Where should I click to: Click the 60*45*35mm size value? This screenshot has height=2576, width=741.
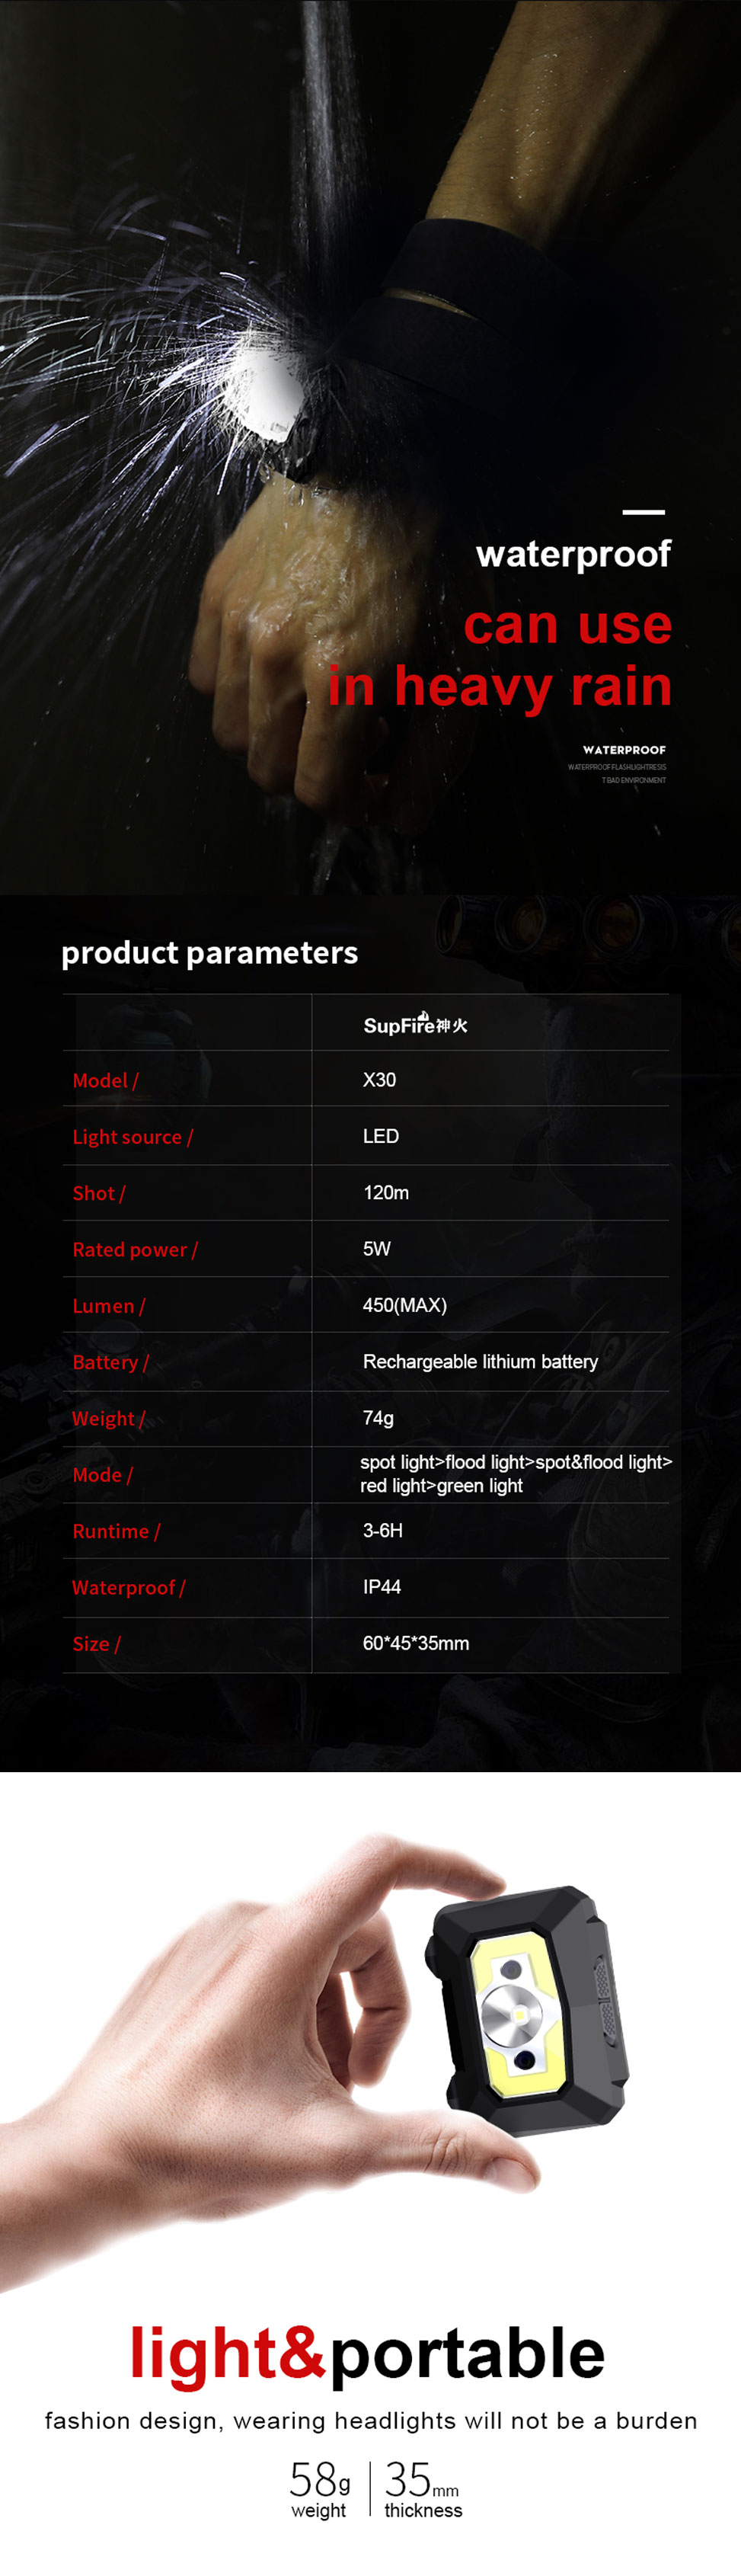click(415, 1643)
